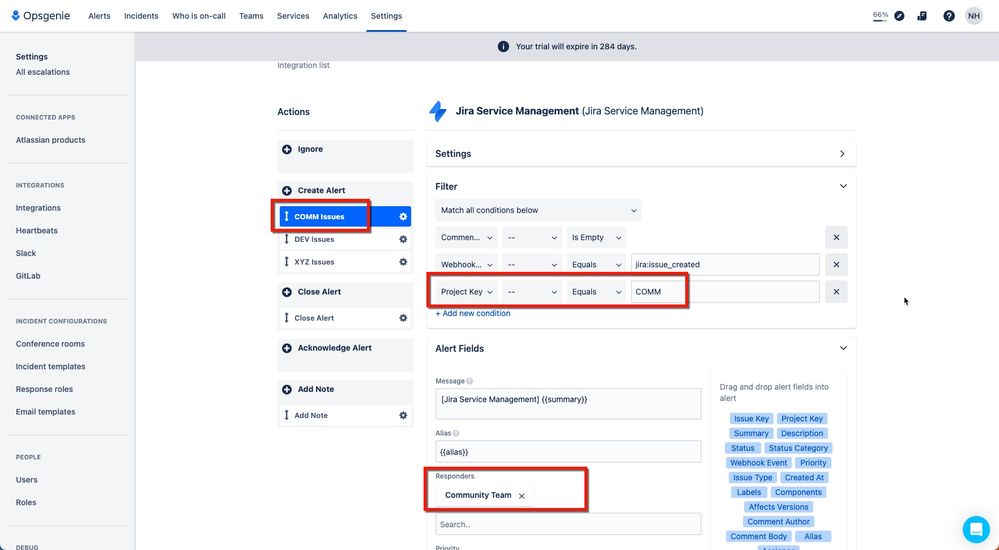Click the Responders search field
The height and width of the screenshot is (550, 999).
click(x=568, y=525)
